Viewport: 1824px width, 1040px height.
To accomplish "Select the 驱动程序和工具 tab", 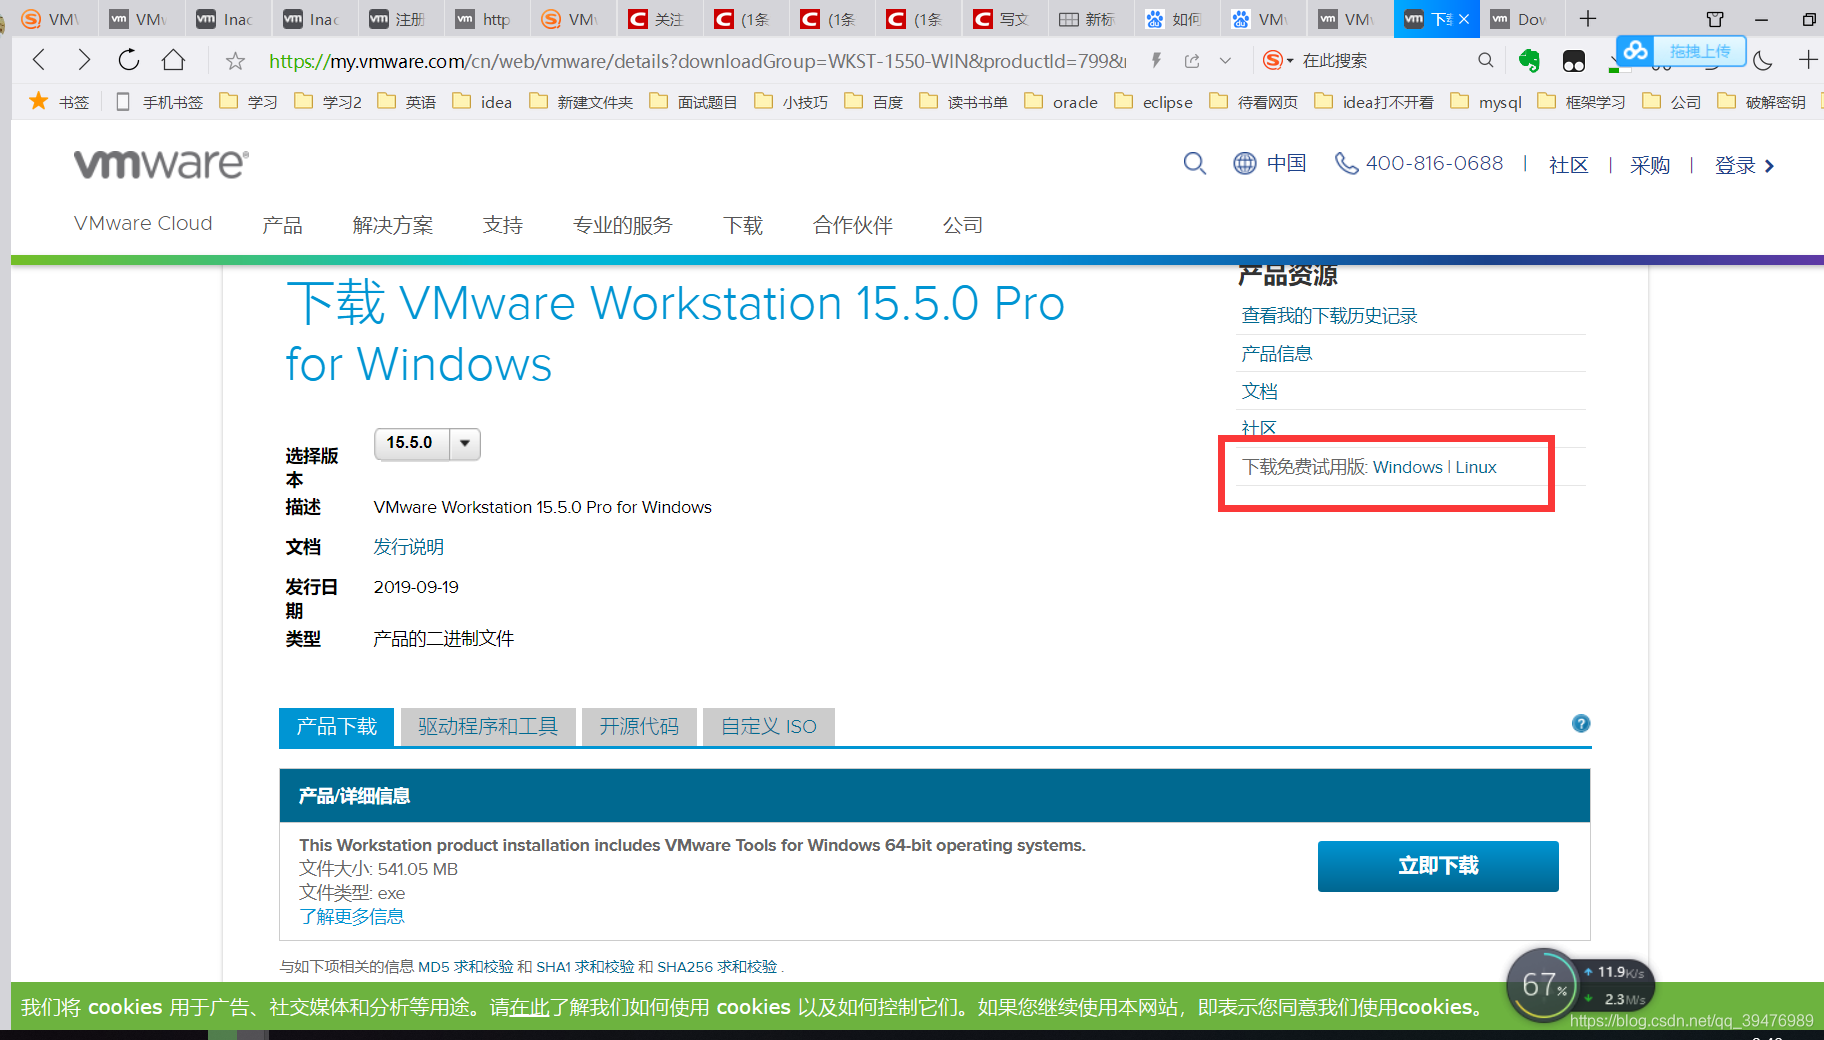I will pos(488,727).
